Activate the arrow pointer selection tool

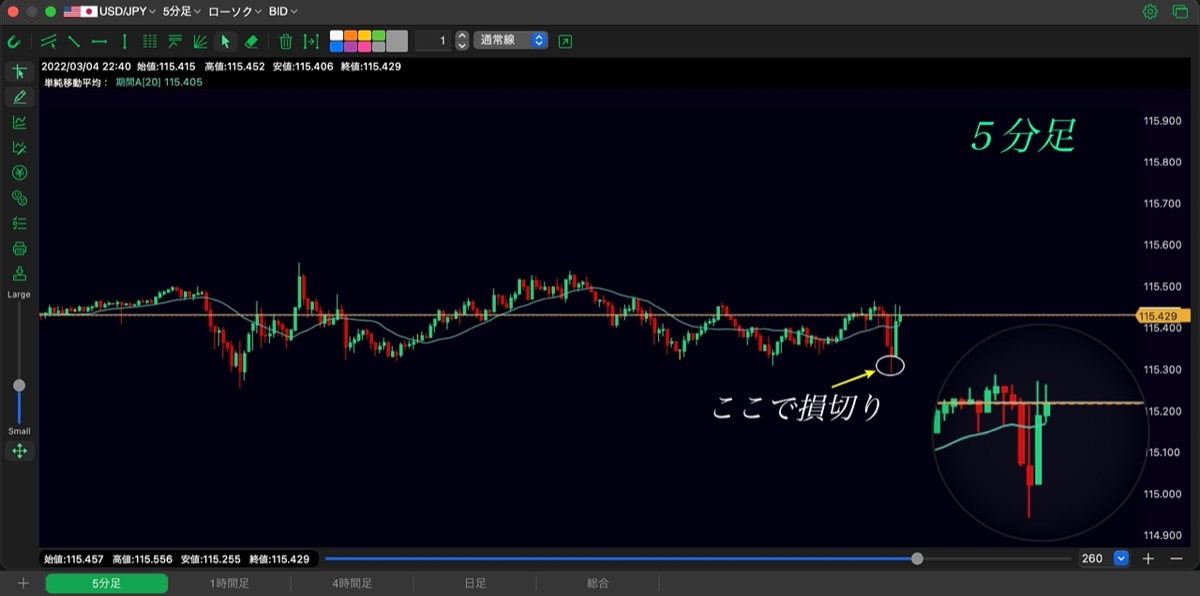[x=225, y=41]
